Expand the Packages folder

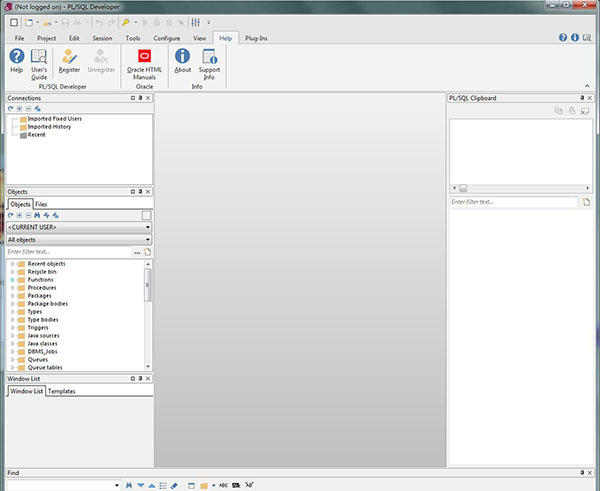(12, 296)
